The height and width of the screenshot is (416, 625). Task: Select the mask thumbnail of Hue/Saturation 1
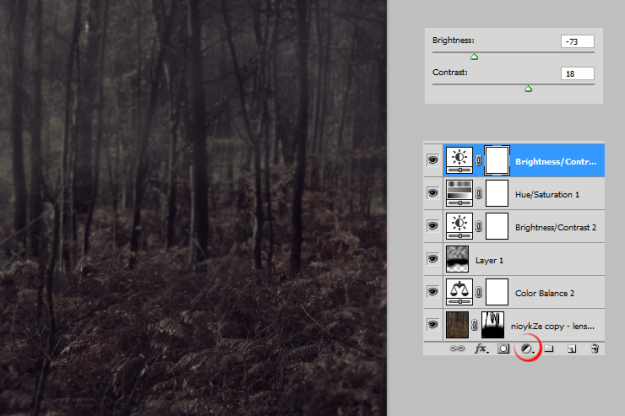click(497, 193)
